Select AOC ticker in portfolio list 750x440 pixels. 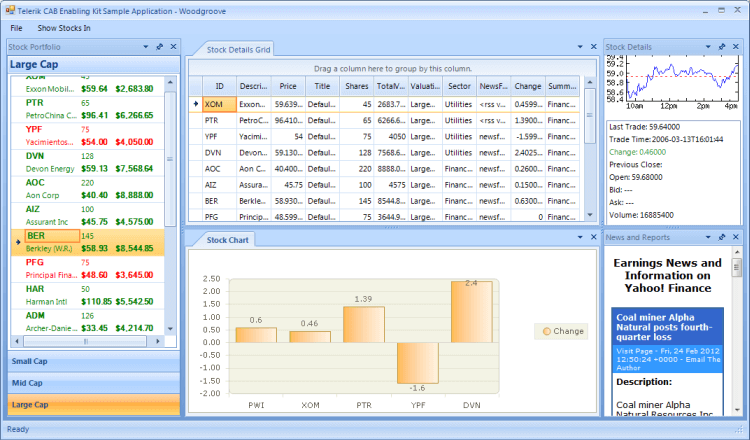pos(35,183)
